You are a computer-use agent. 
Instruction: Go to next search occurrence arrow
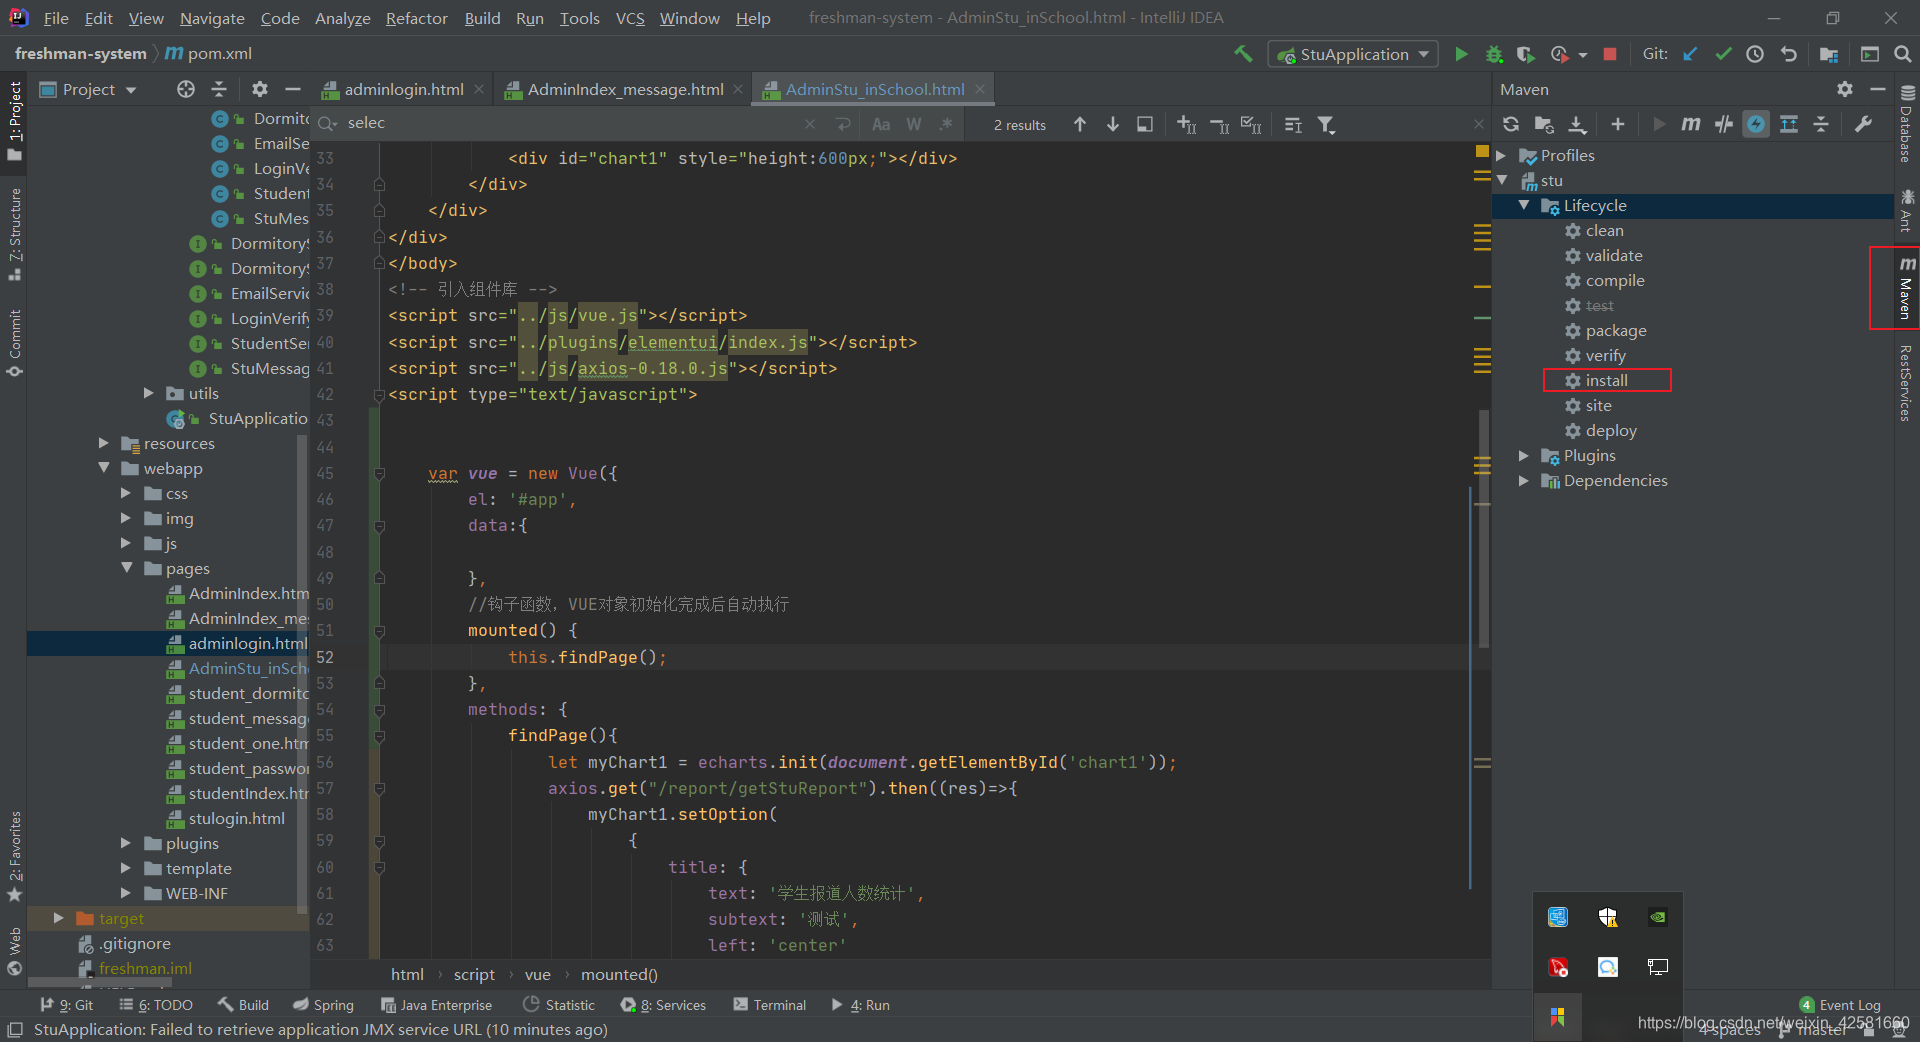pos(1112,124)
